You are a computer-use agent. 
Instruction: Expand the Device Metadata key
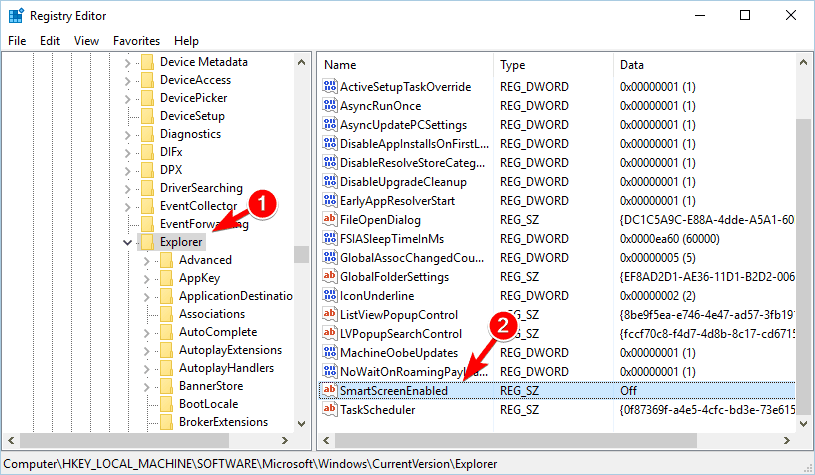pos(127,63)
